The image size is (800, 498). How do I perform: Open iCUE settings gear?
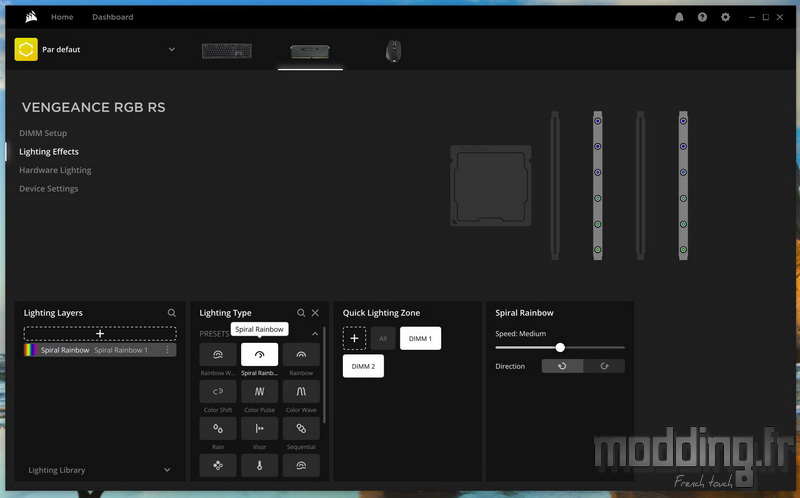point(725,17)
